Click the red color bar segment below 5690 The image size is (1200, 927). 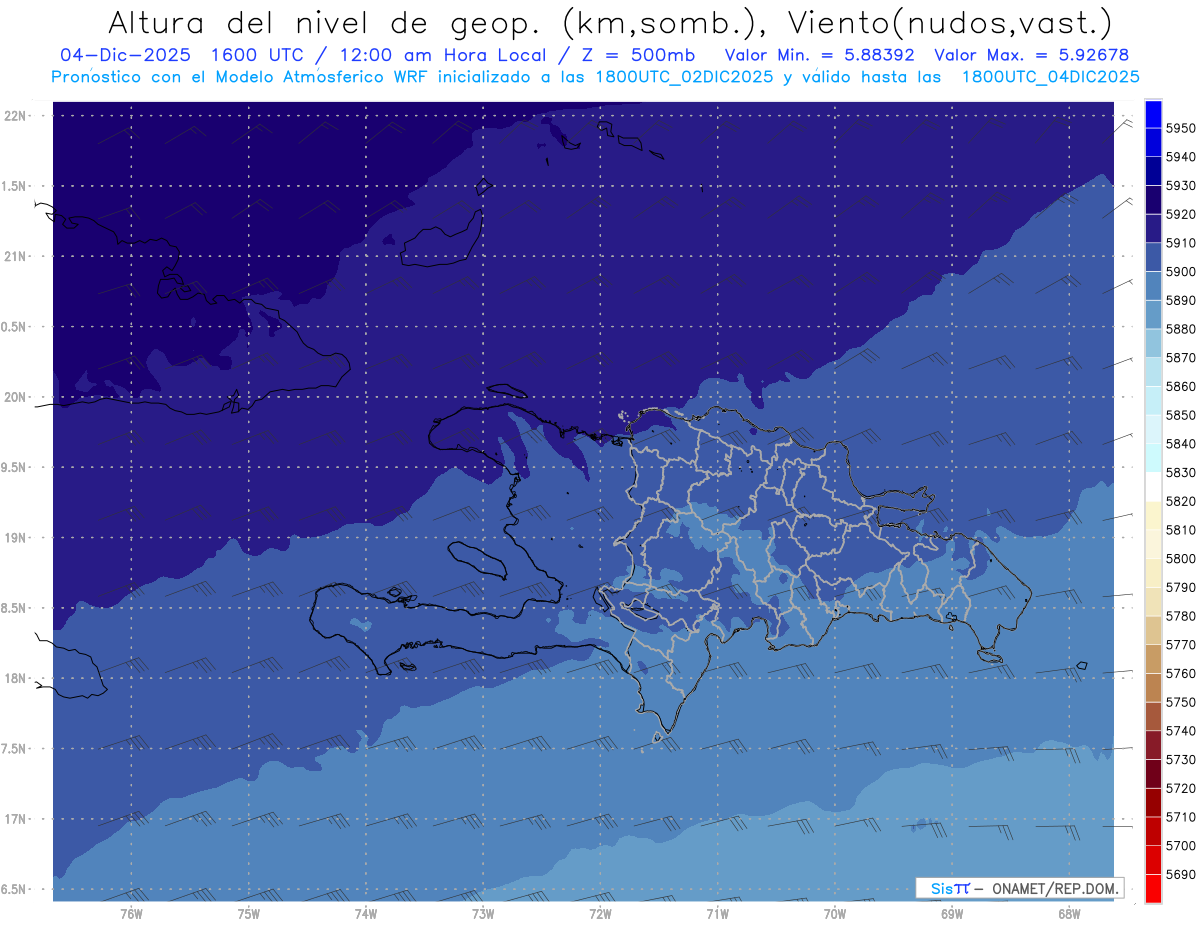click(1153, 888)
